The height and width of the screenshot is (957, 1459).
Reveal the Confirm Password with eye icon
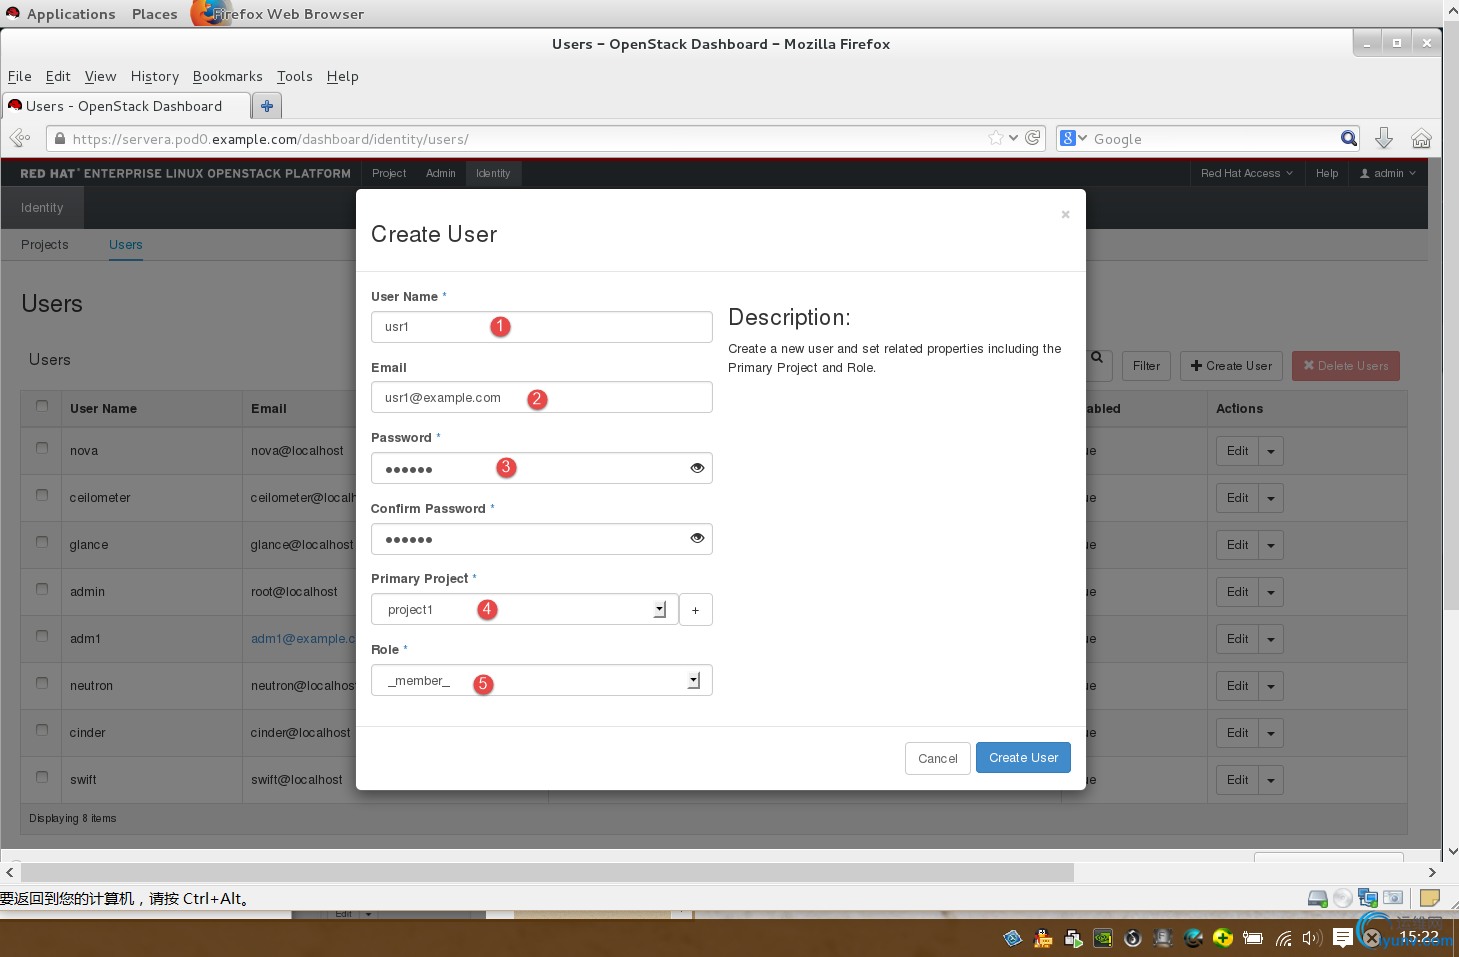point(697,538)
